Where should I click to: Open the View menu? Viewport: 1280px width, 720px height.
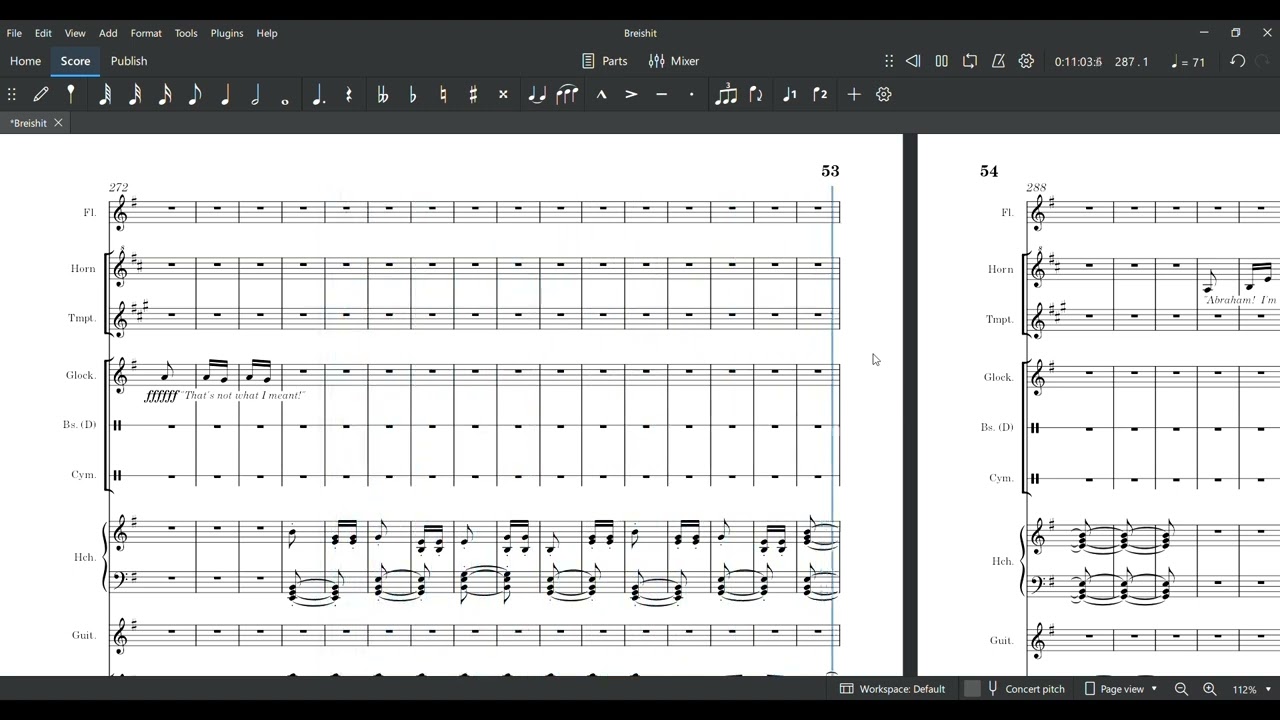75,33
